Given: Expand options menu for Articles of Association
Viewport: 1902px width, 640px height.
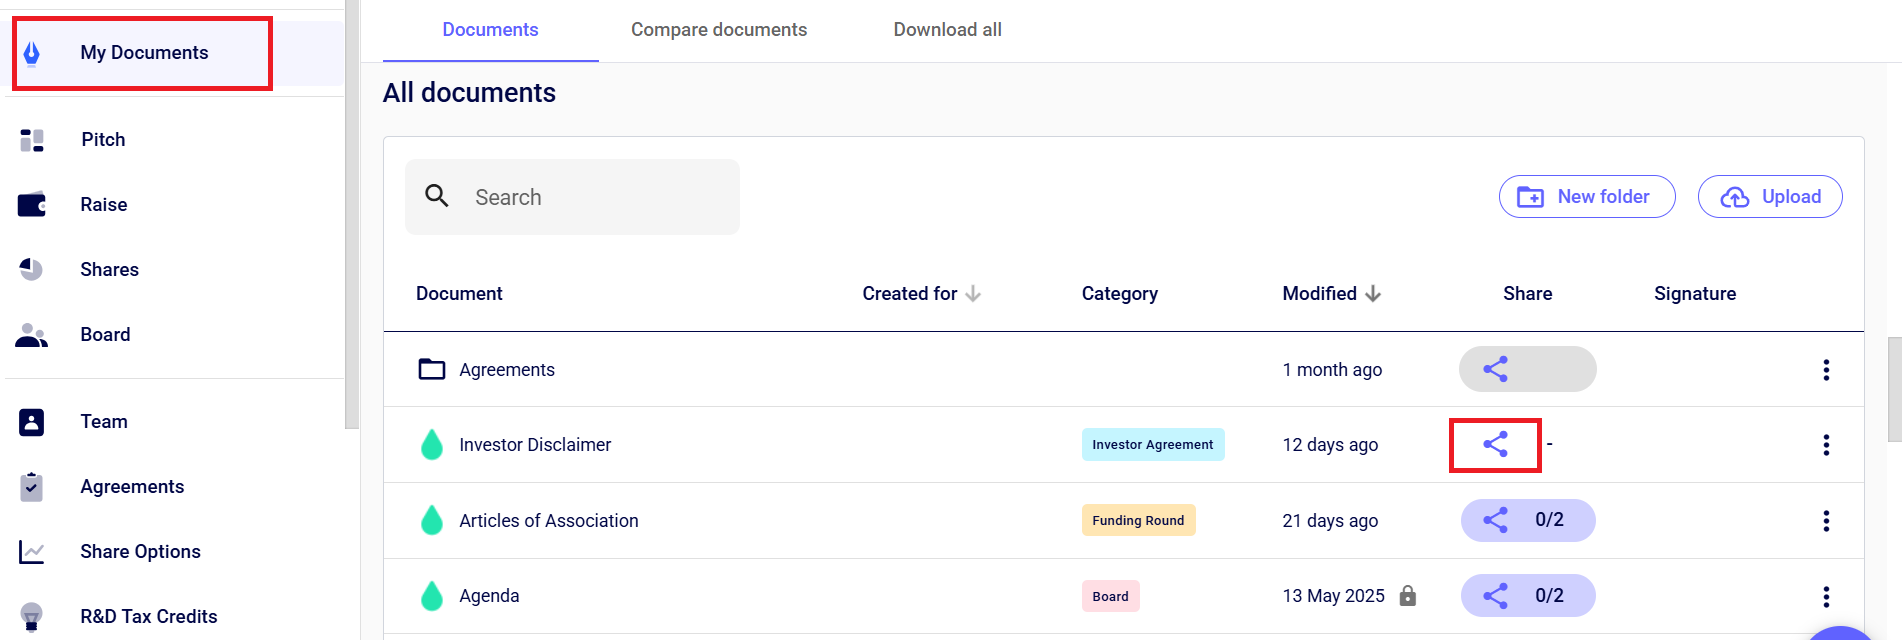Looking at the screenshot, I should (1826, 521).
